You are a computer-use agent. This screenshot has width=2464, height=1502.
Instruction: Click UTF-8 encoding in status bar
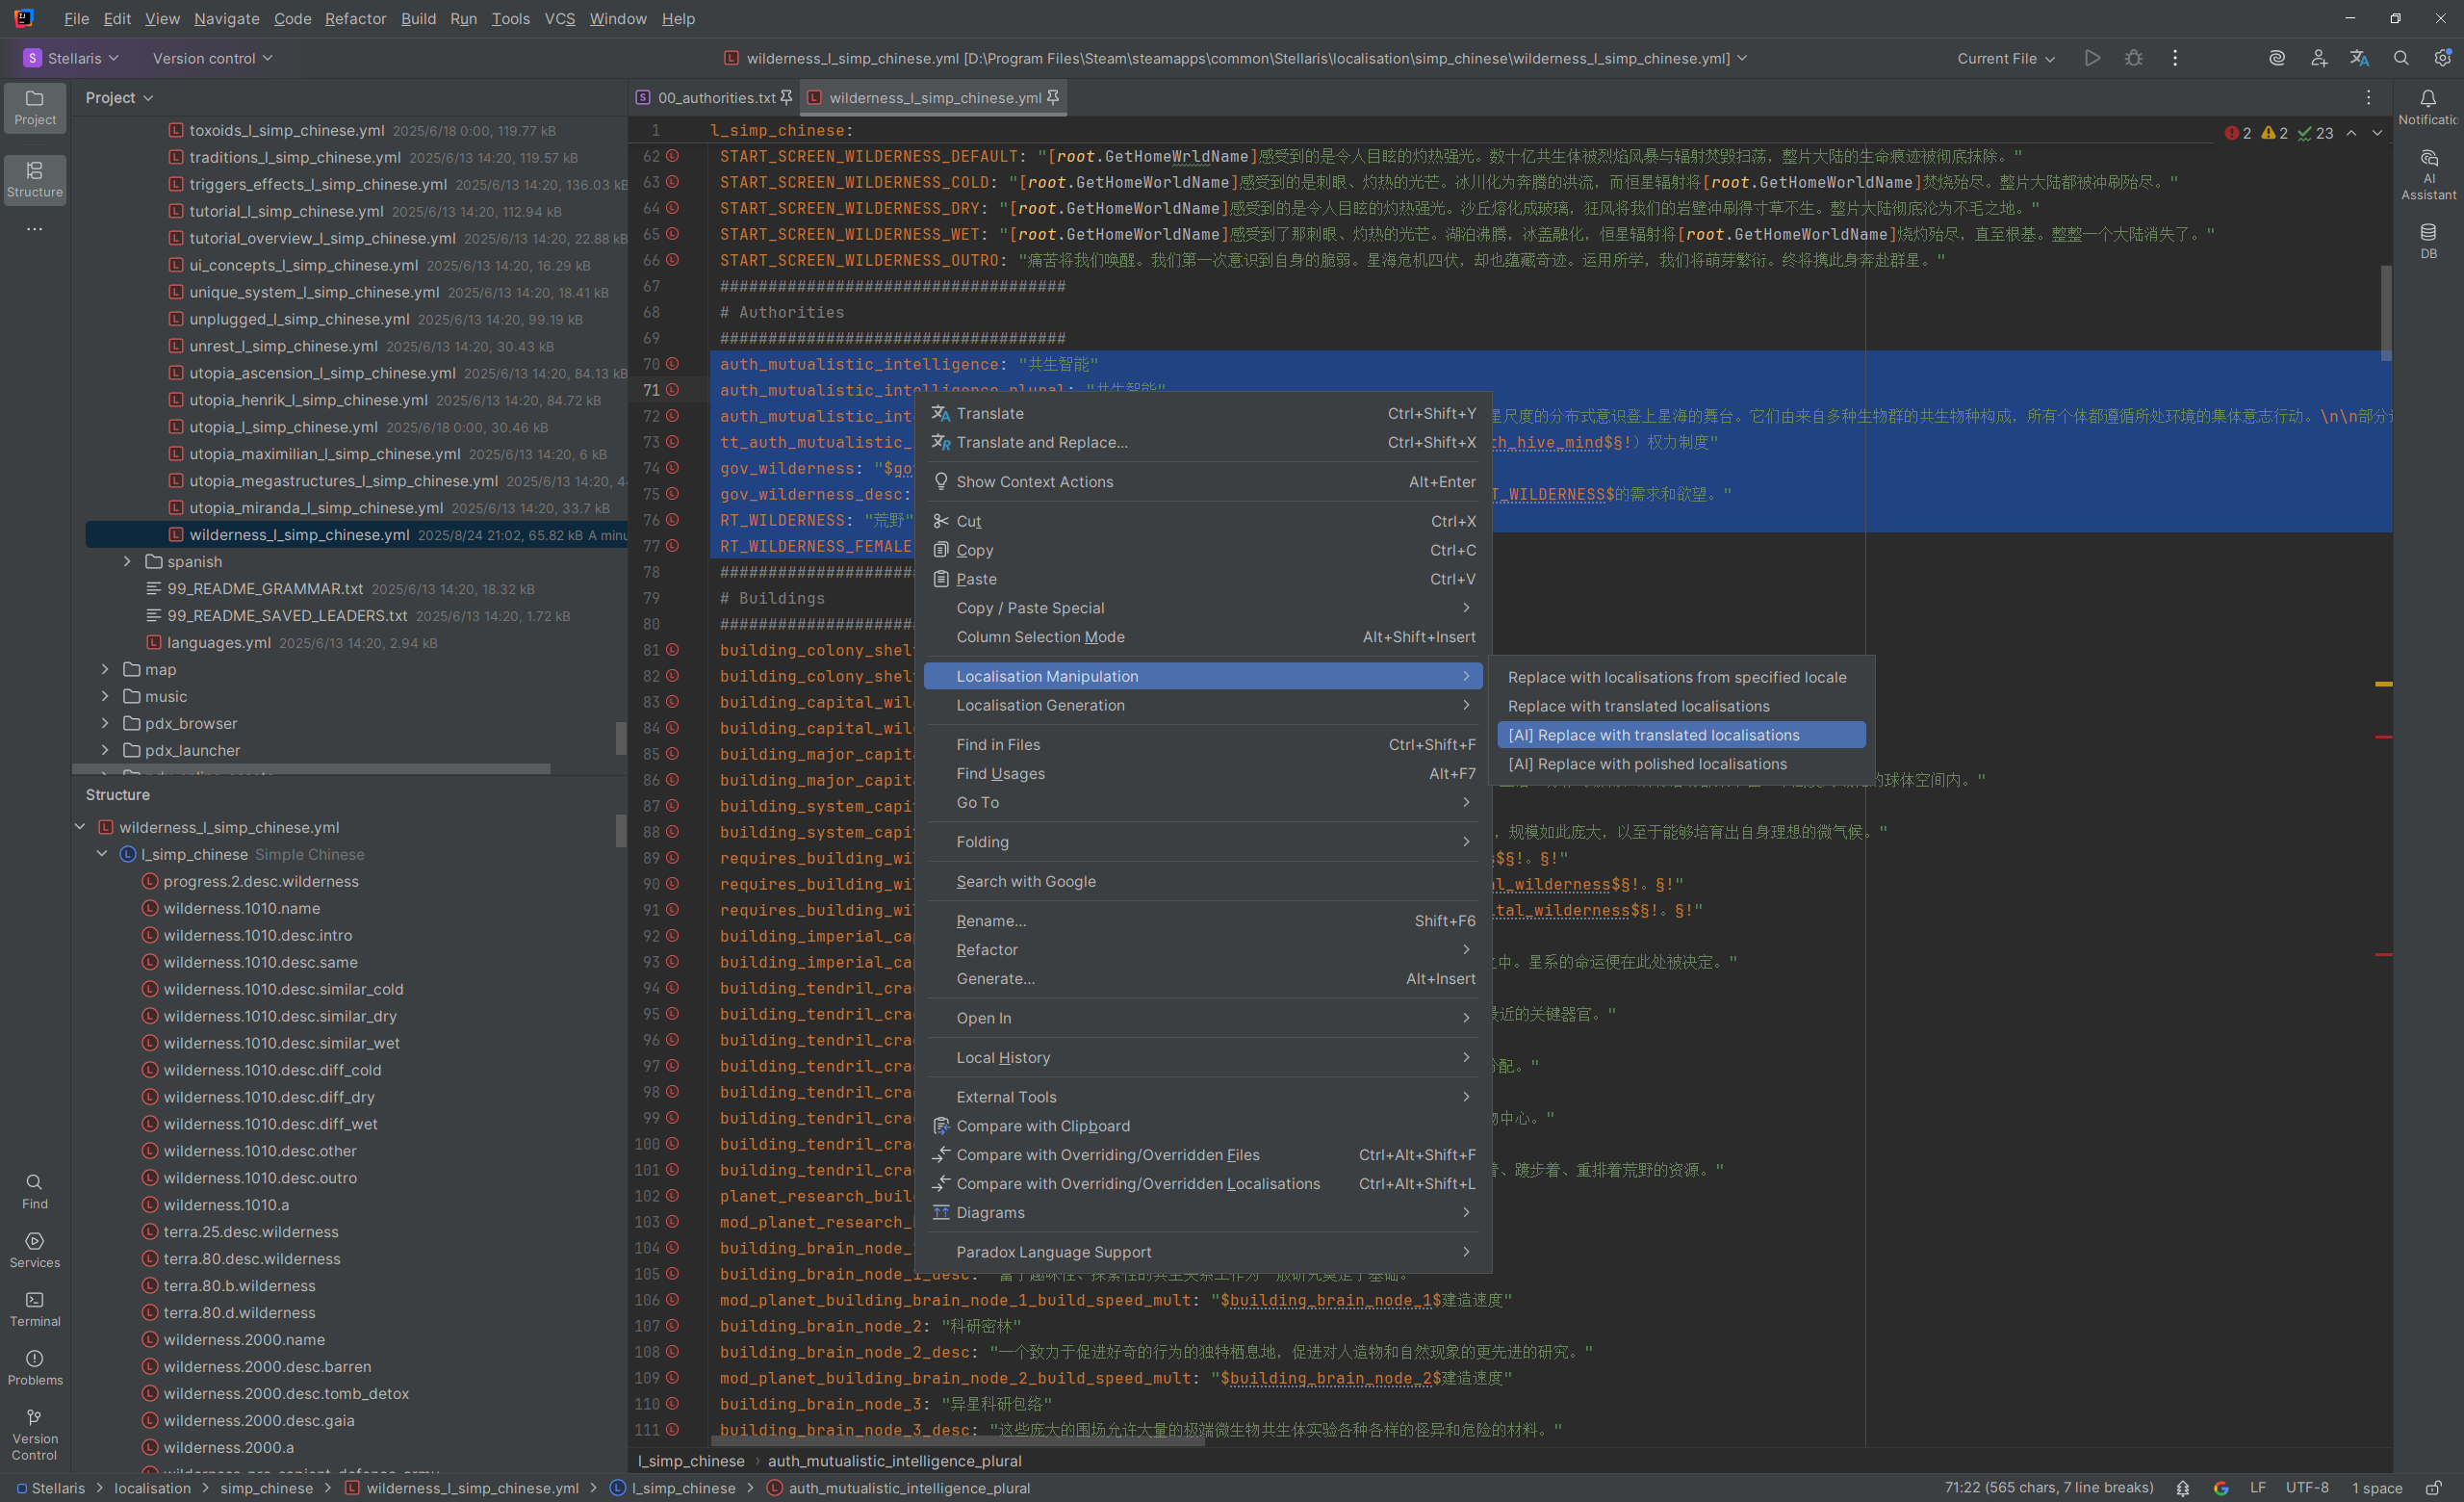2306,1488
